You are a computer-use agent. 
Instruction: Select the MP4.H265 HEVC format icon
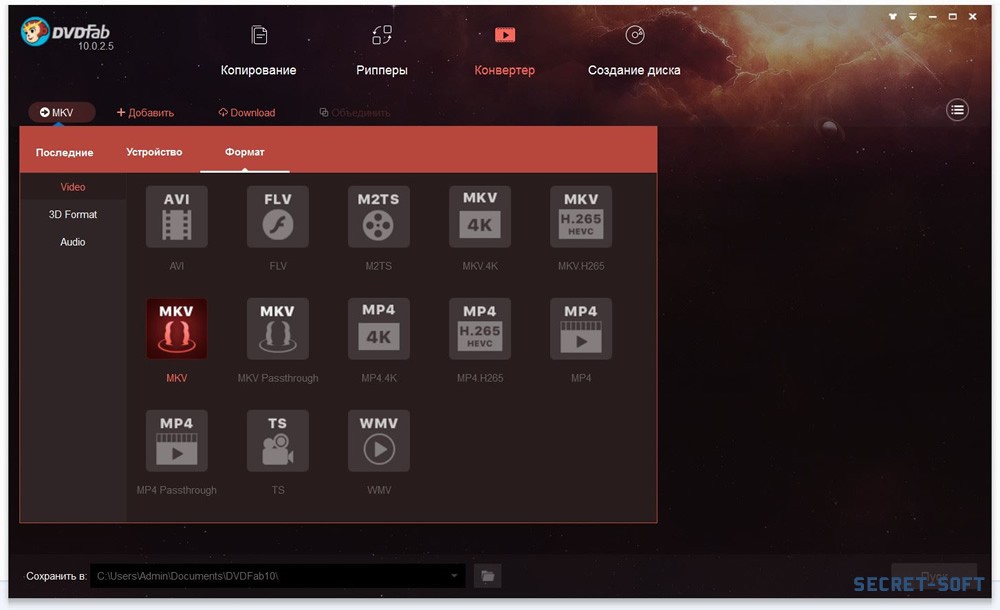pyautogui.click(x=480, y=329)
